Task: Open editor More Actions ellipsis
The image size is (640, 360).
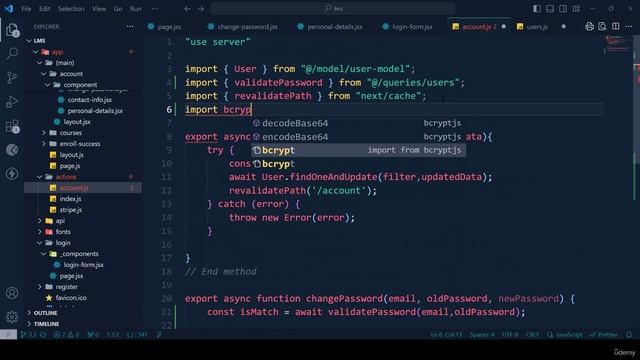Action: pos(629,27)
